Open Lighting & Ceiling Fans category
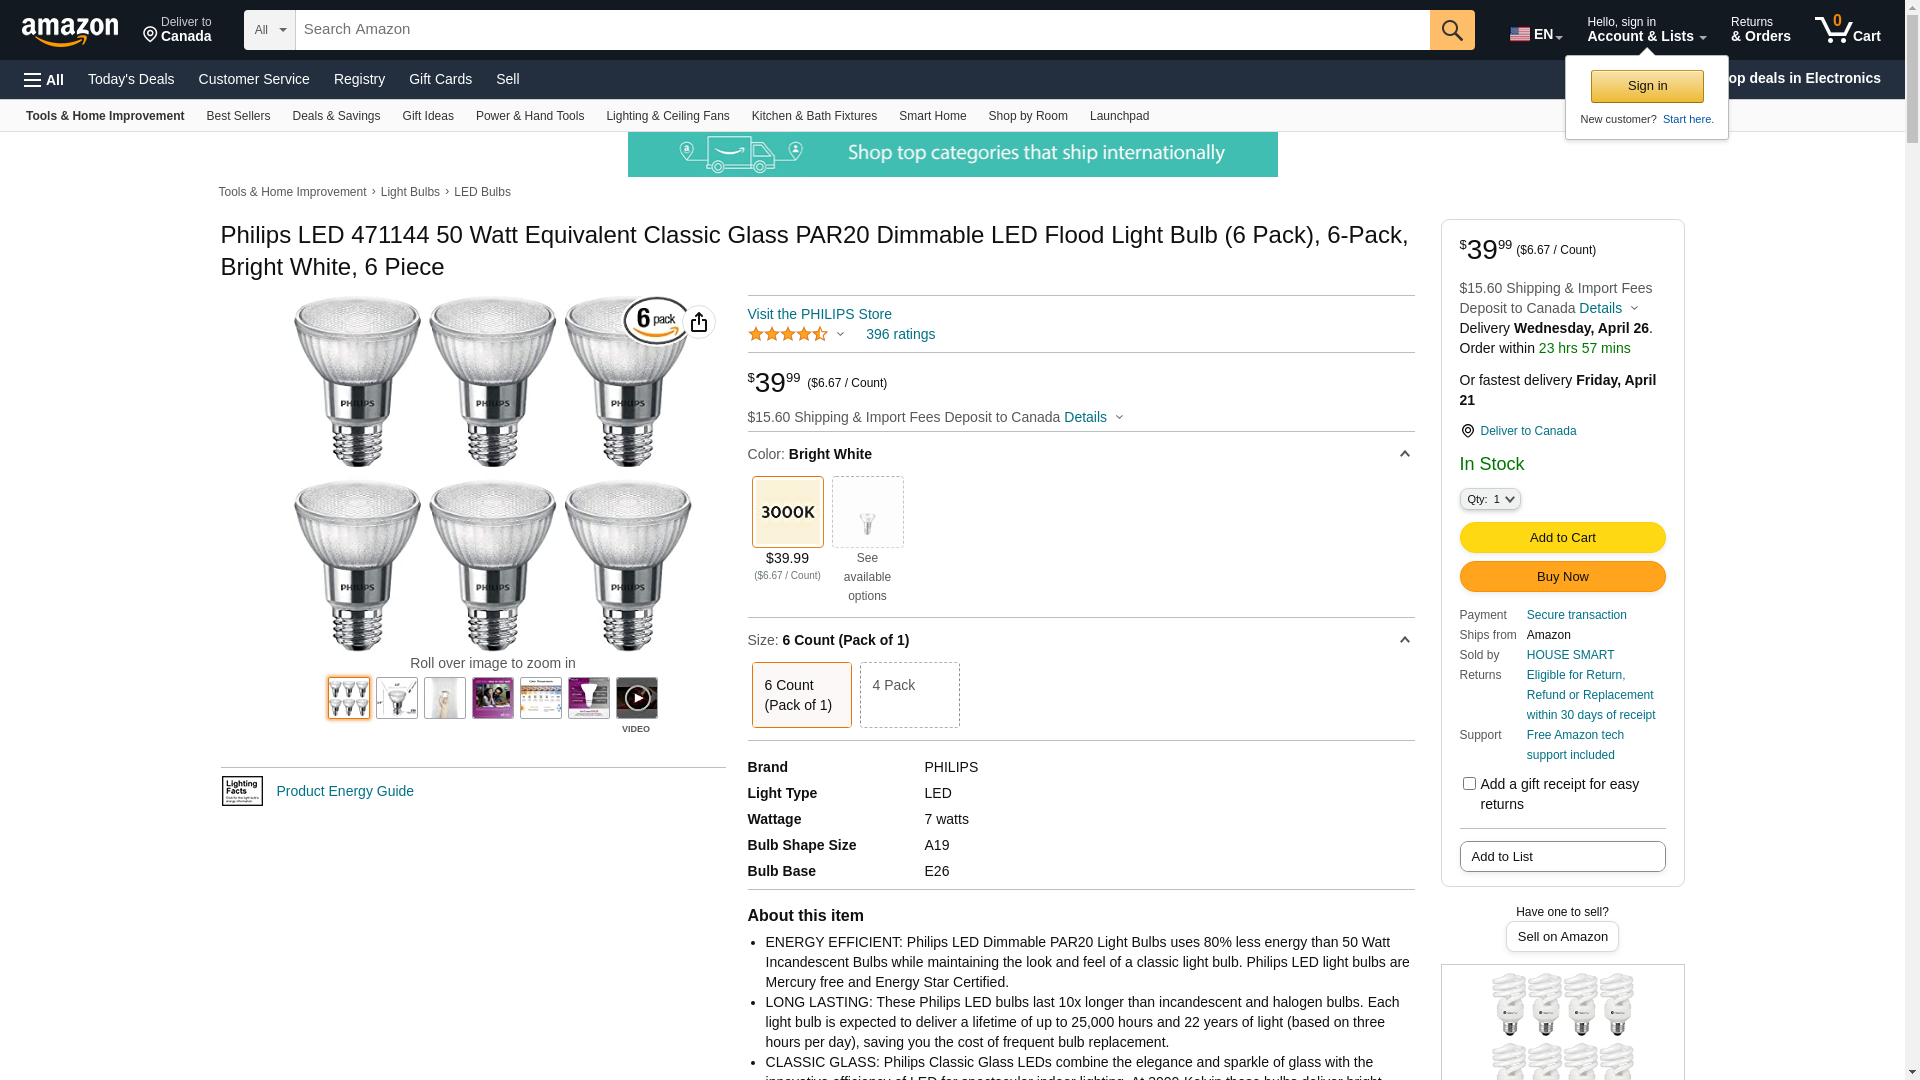Image resolution: width=1920 pixels, height=1080 pixels. [x=667, y=116]
